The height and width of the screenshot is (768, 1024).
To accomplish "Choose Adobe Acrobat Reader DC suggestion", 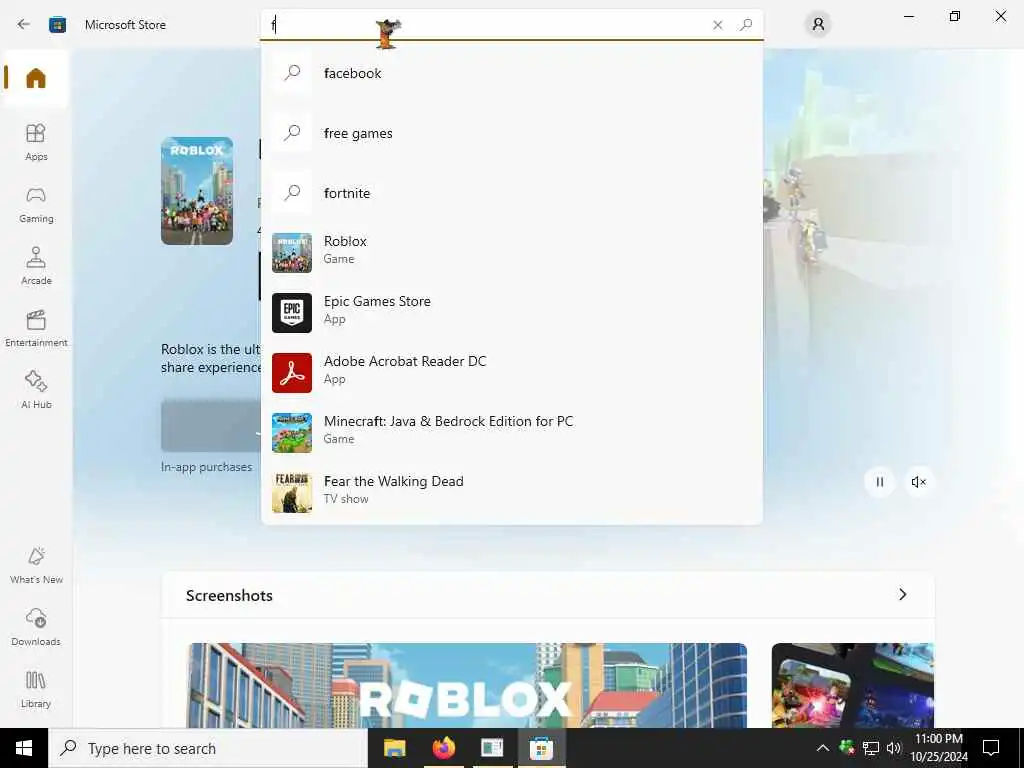I will click(x=512, y=373).
